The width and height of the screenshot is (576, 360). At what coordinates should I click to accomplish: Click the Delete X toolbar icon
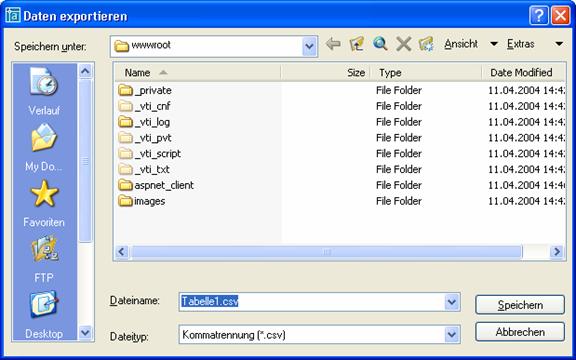pyautogui.click(x=403, y=44)
